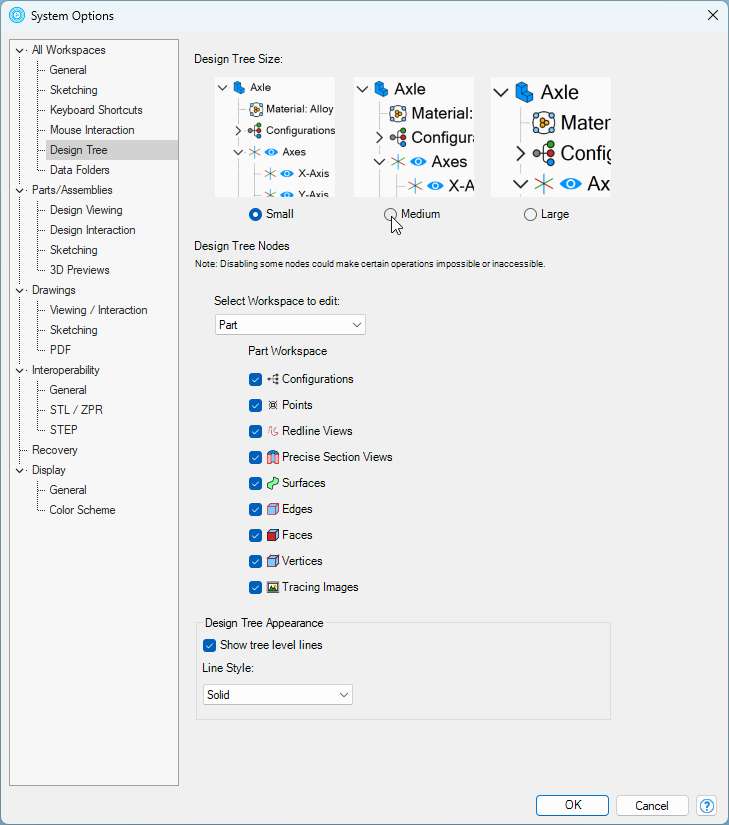This screenshot has height=825, width=729.
Task: Click the Points node icon
Action: coord(272,405)
